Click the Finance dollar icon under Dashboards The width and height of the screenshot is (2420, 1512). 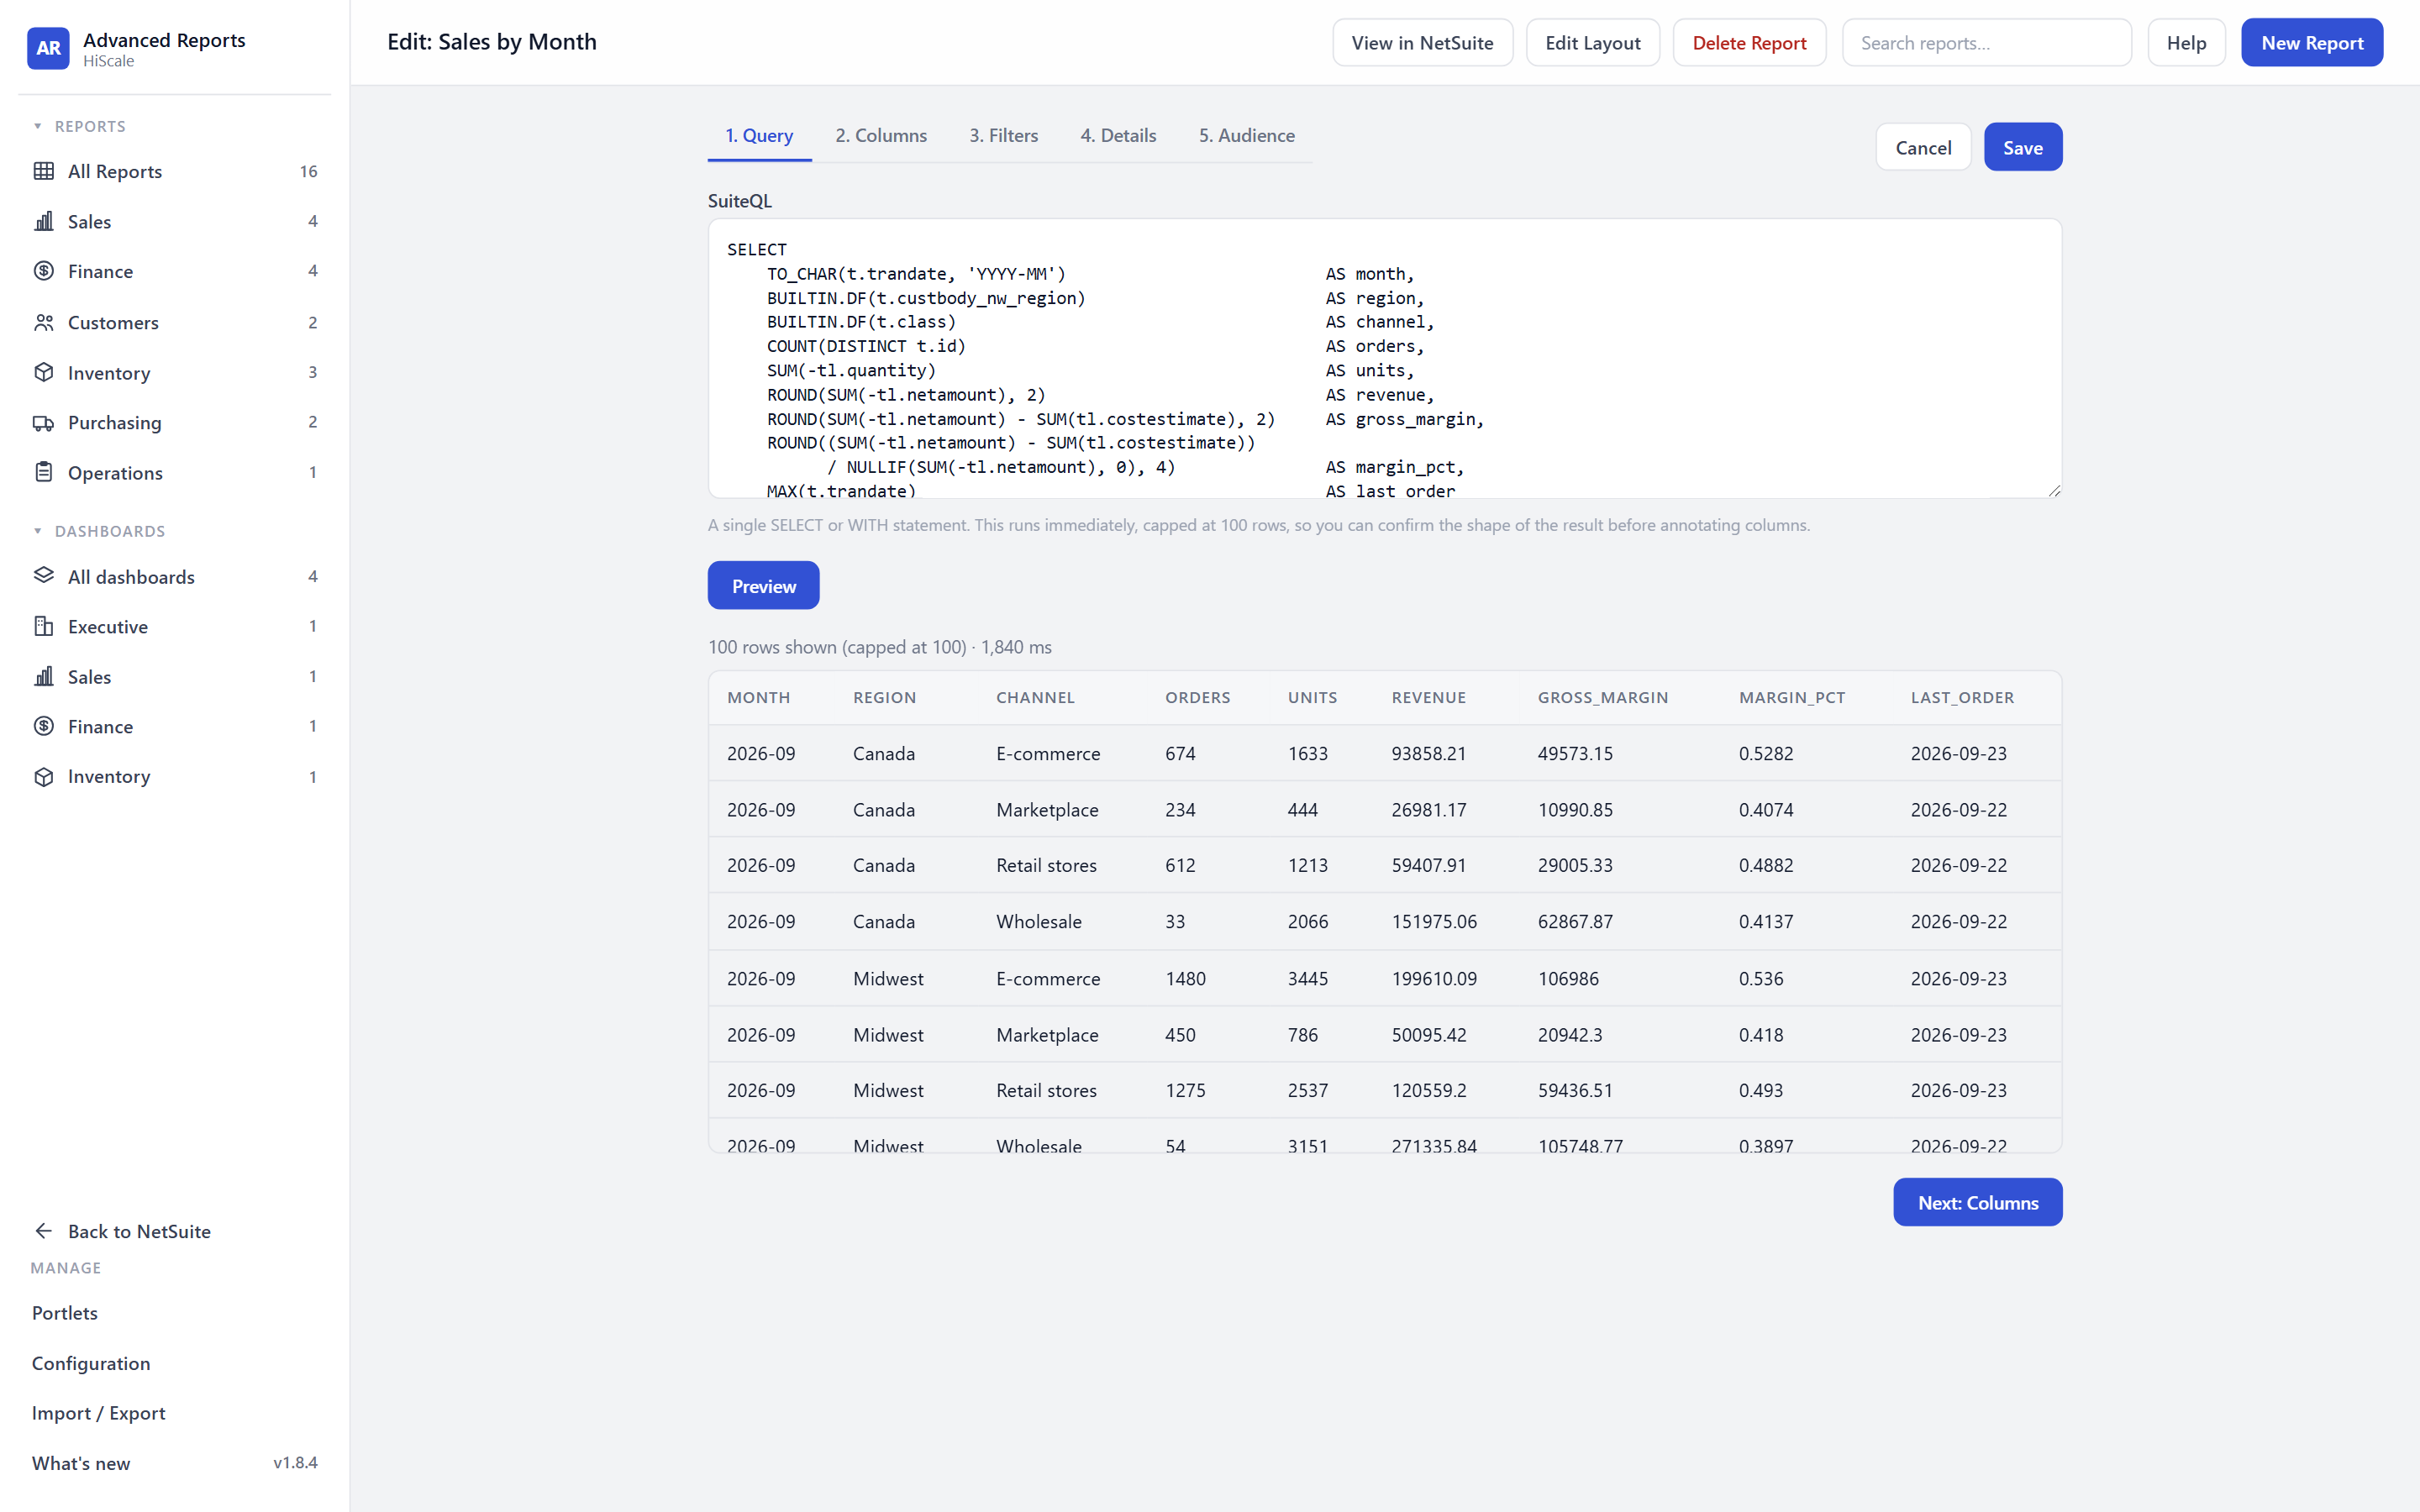click(x=44, y=726)
